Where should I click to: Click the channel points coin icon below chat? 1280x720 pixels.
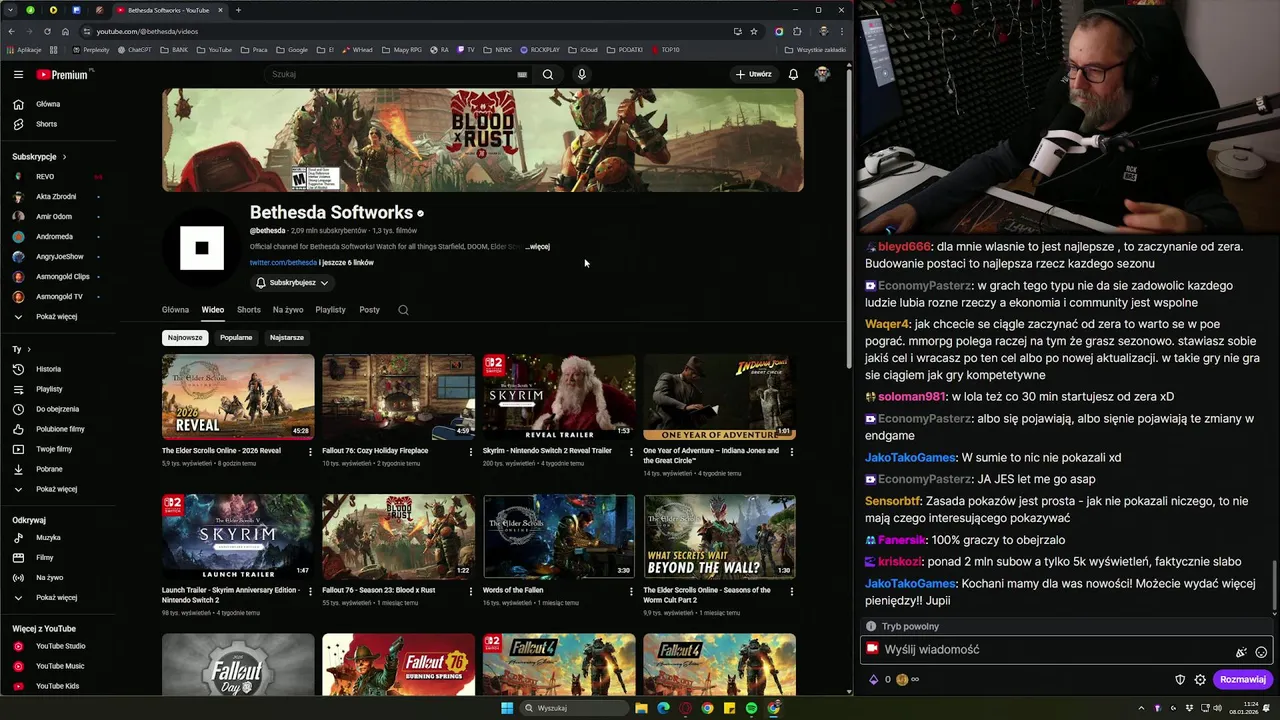(x=902, y=680)
